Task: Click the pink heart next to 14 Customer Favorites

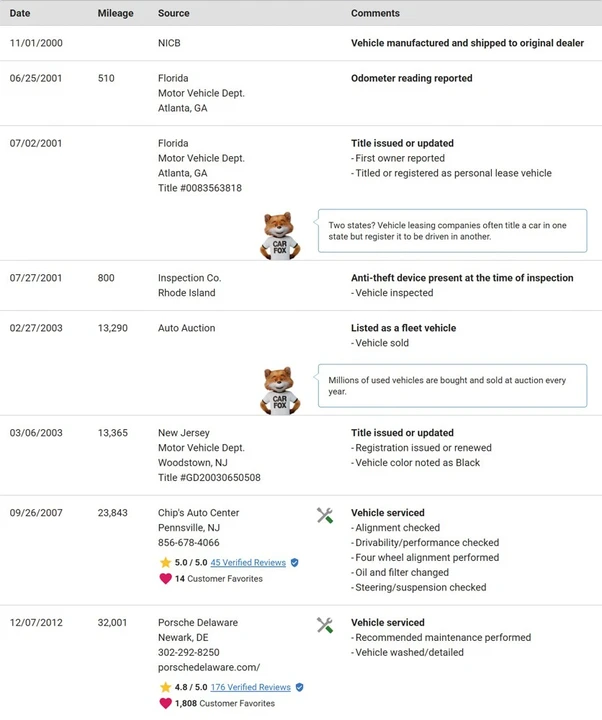Action: click(x=165, y=579)
